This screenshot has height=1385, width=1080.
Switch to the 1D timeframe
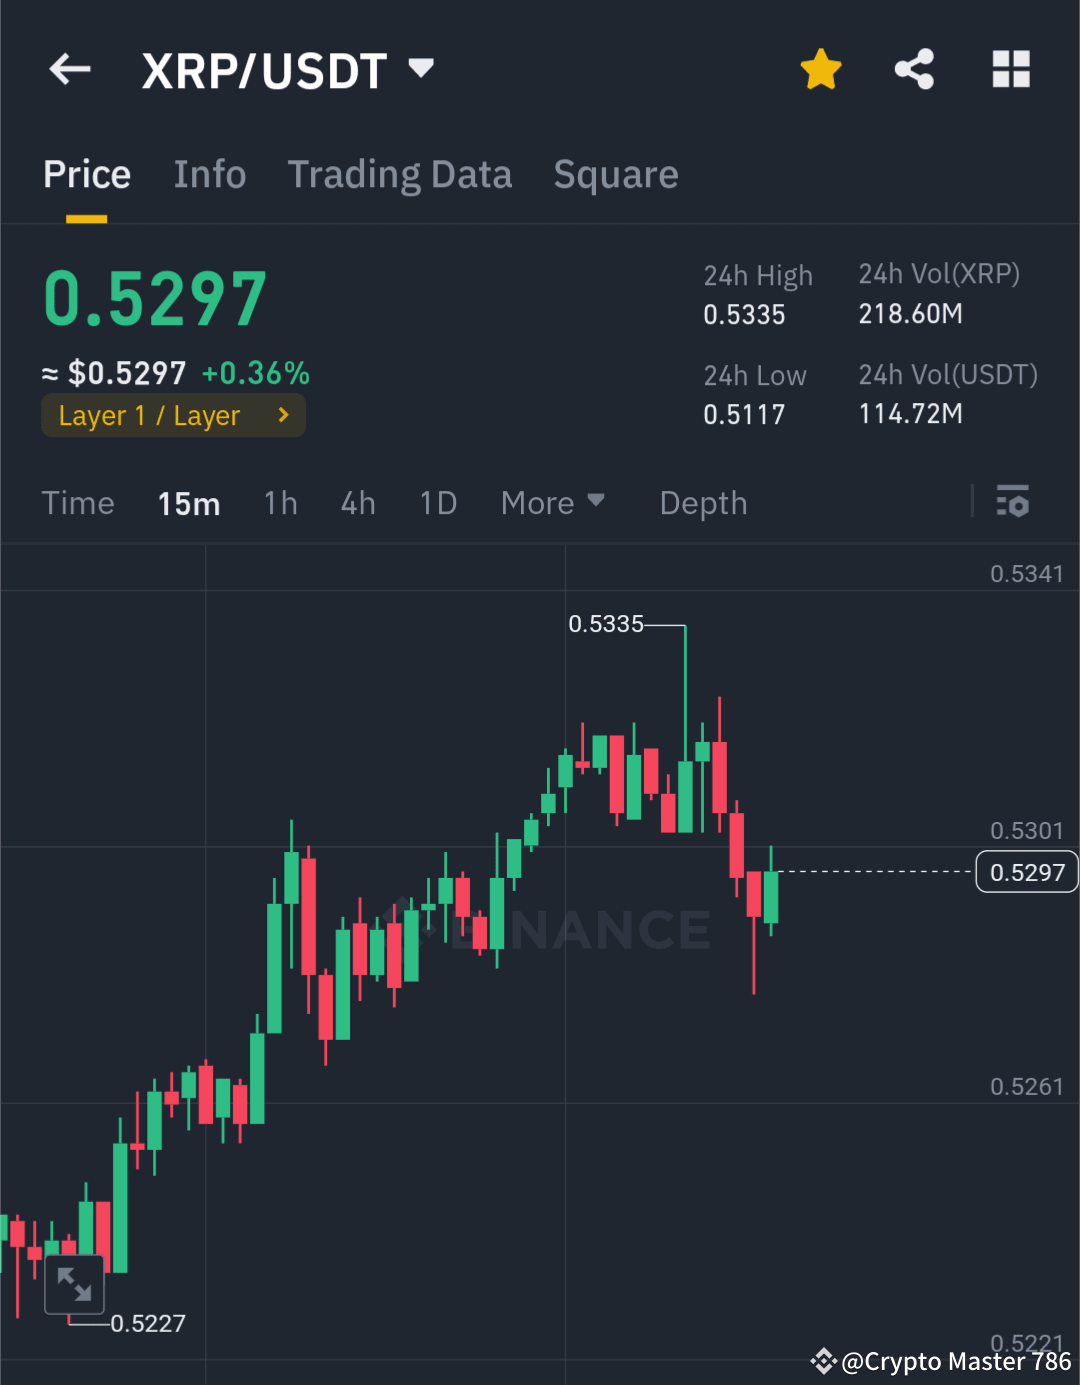click(437, 503)
